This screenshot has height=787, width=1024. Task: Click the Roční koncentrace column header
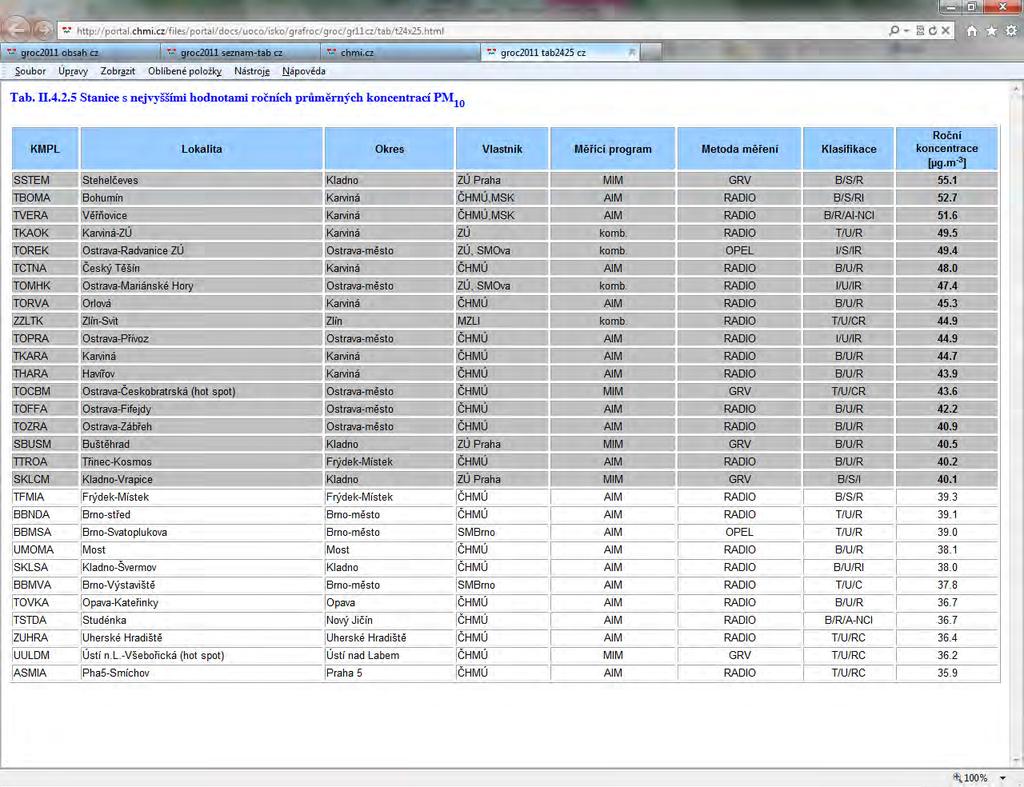click(947, 149)
